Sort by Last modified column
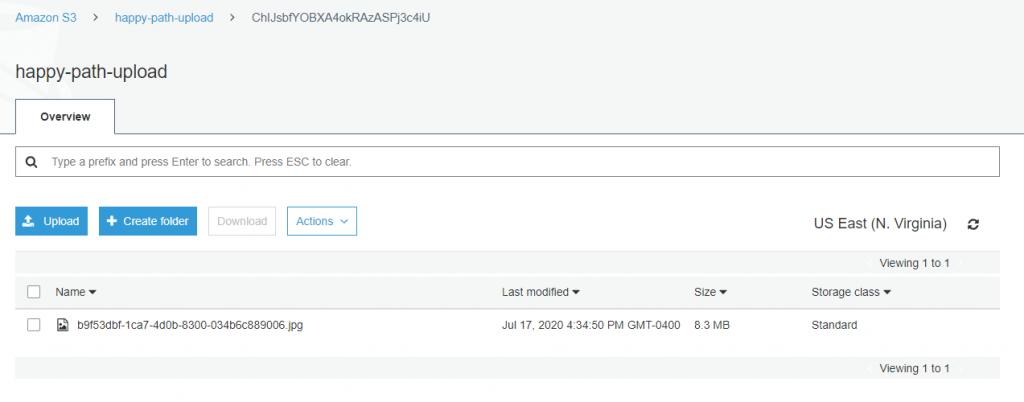This screenshot has height=402, width=1024. 541,292
